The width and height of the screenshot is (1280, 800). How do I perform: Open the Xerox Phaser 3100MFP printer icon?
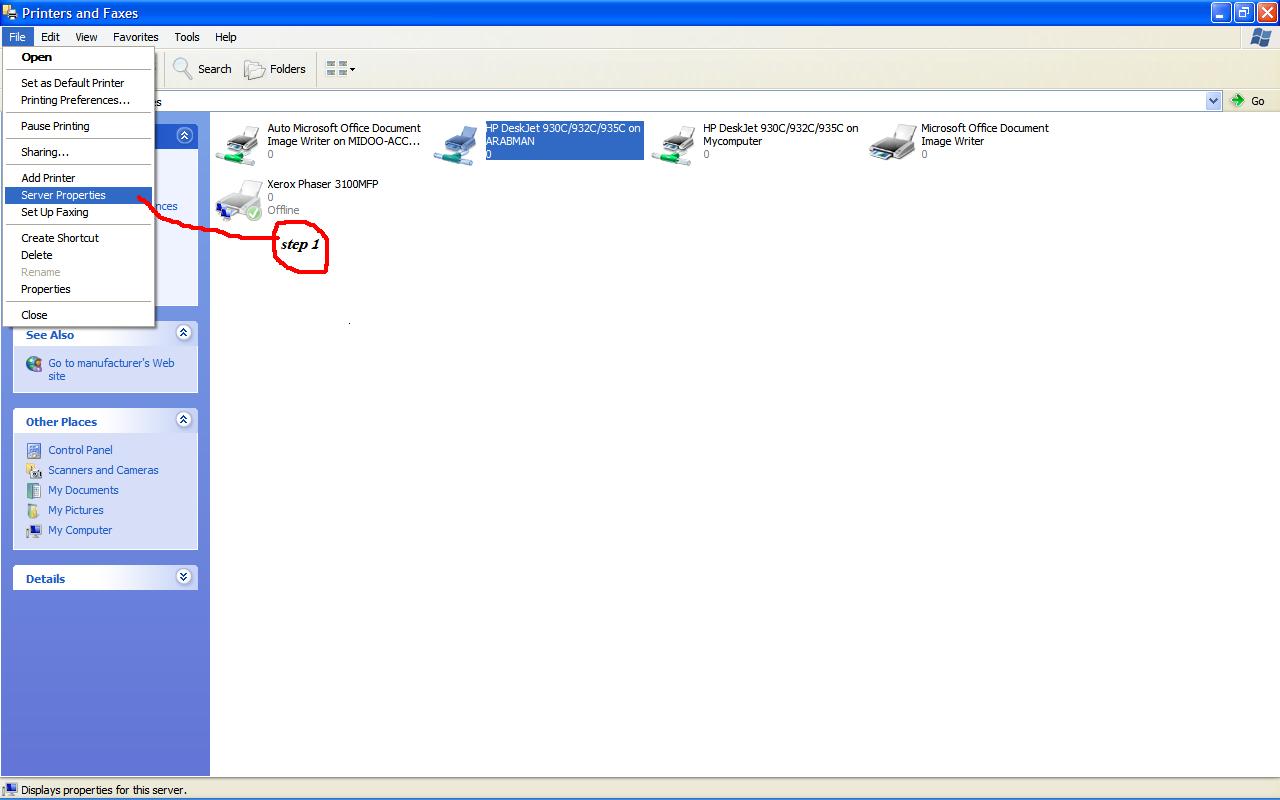(x=238, y=200)
